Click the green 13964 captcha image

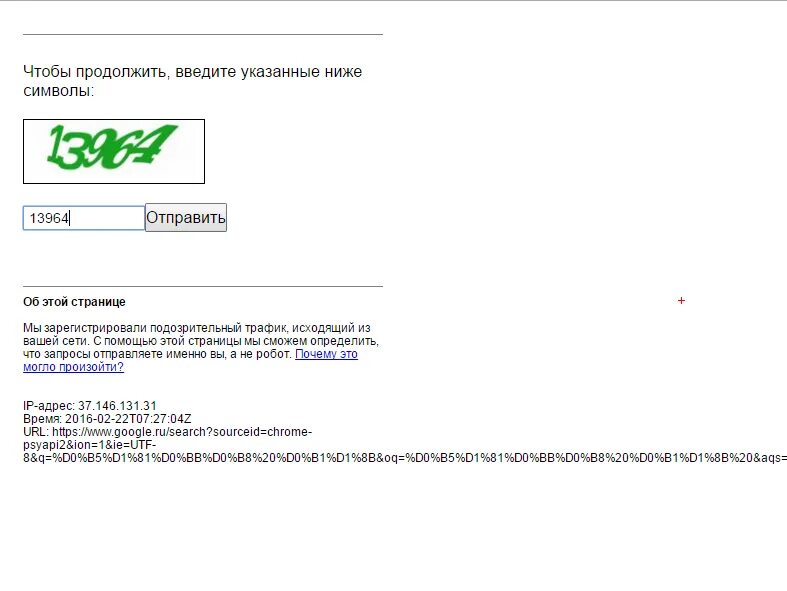[114, 151]
